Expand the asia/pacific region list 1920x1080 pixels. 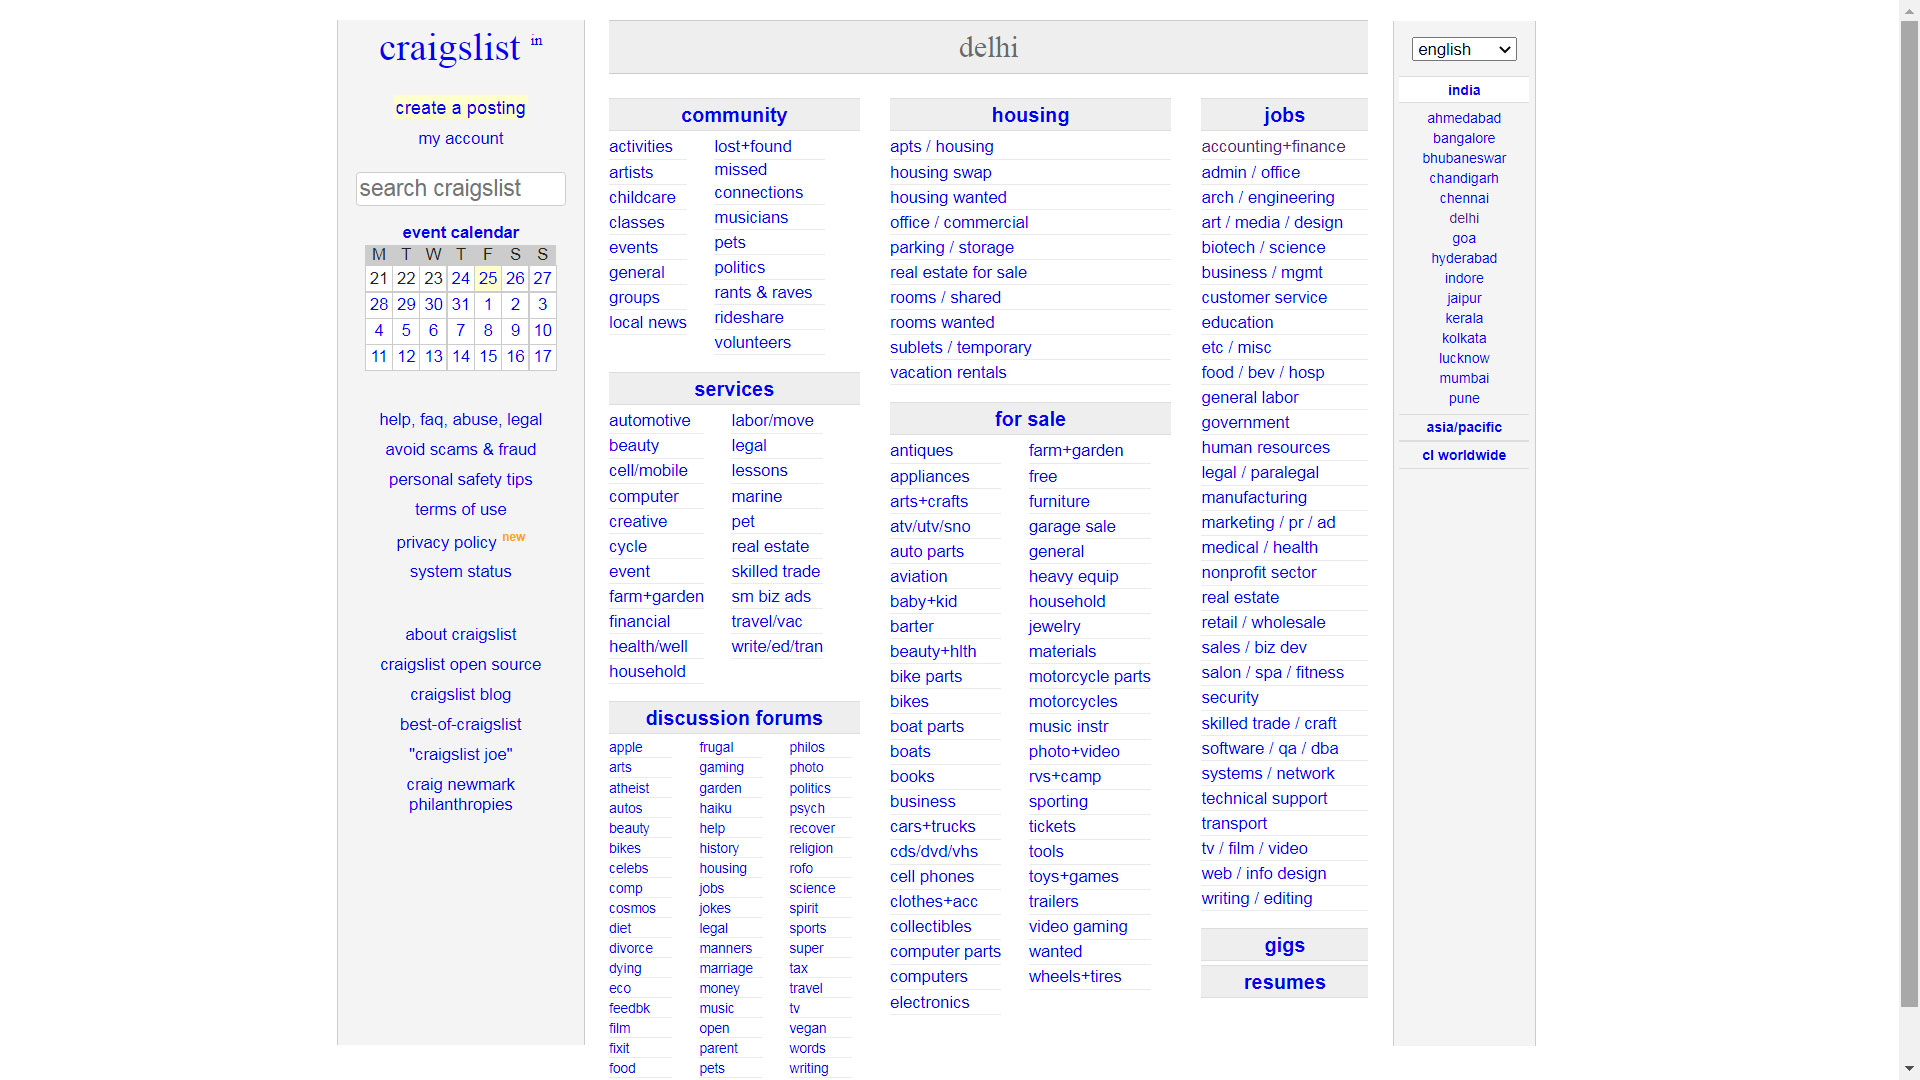point(1464,427)
